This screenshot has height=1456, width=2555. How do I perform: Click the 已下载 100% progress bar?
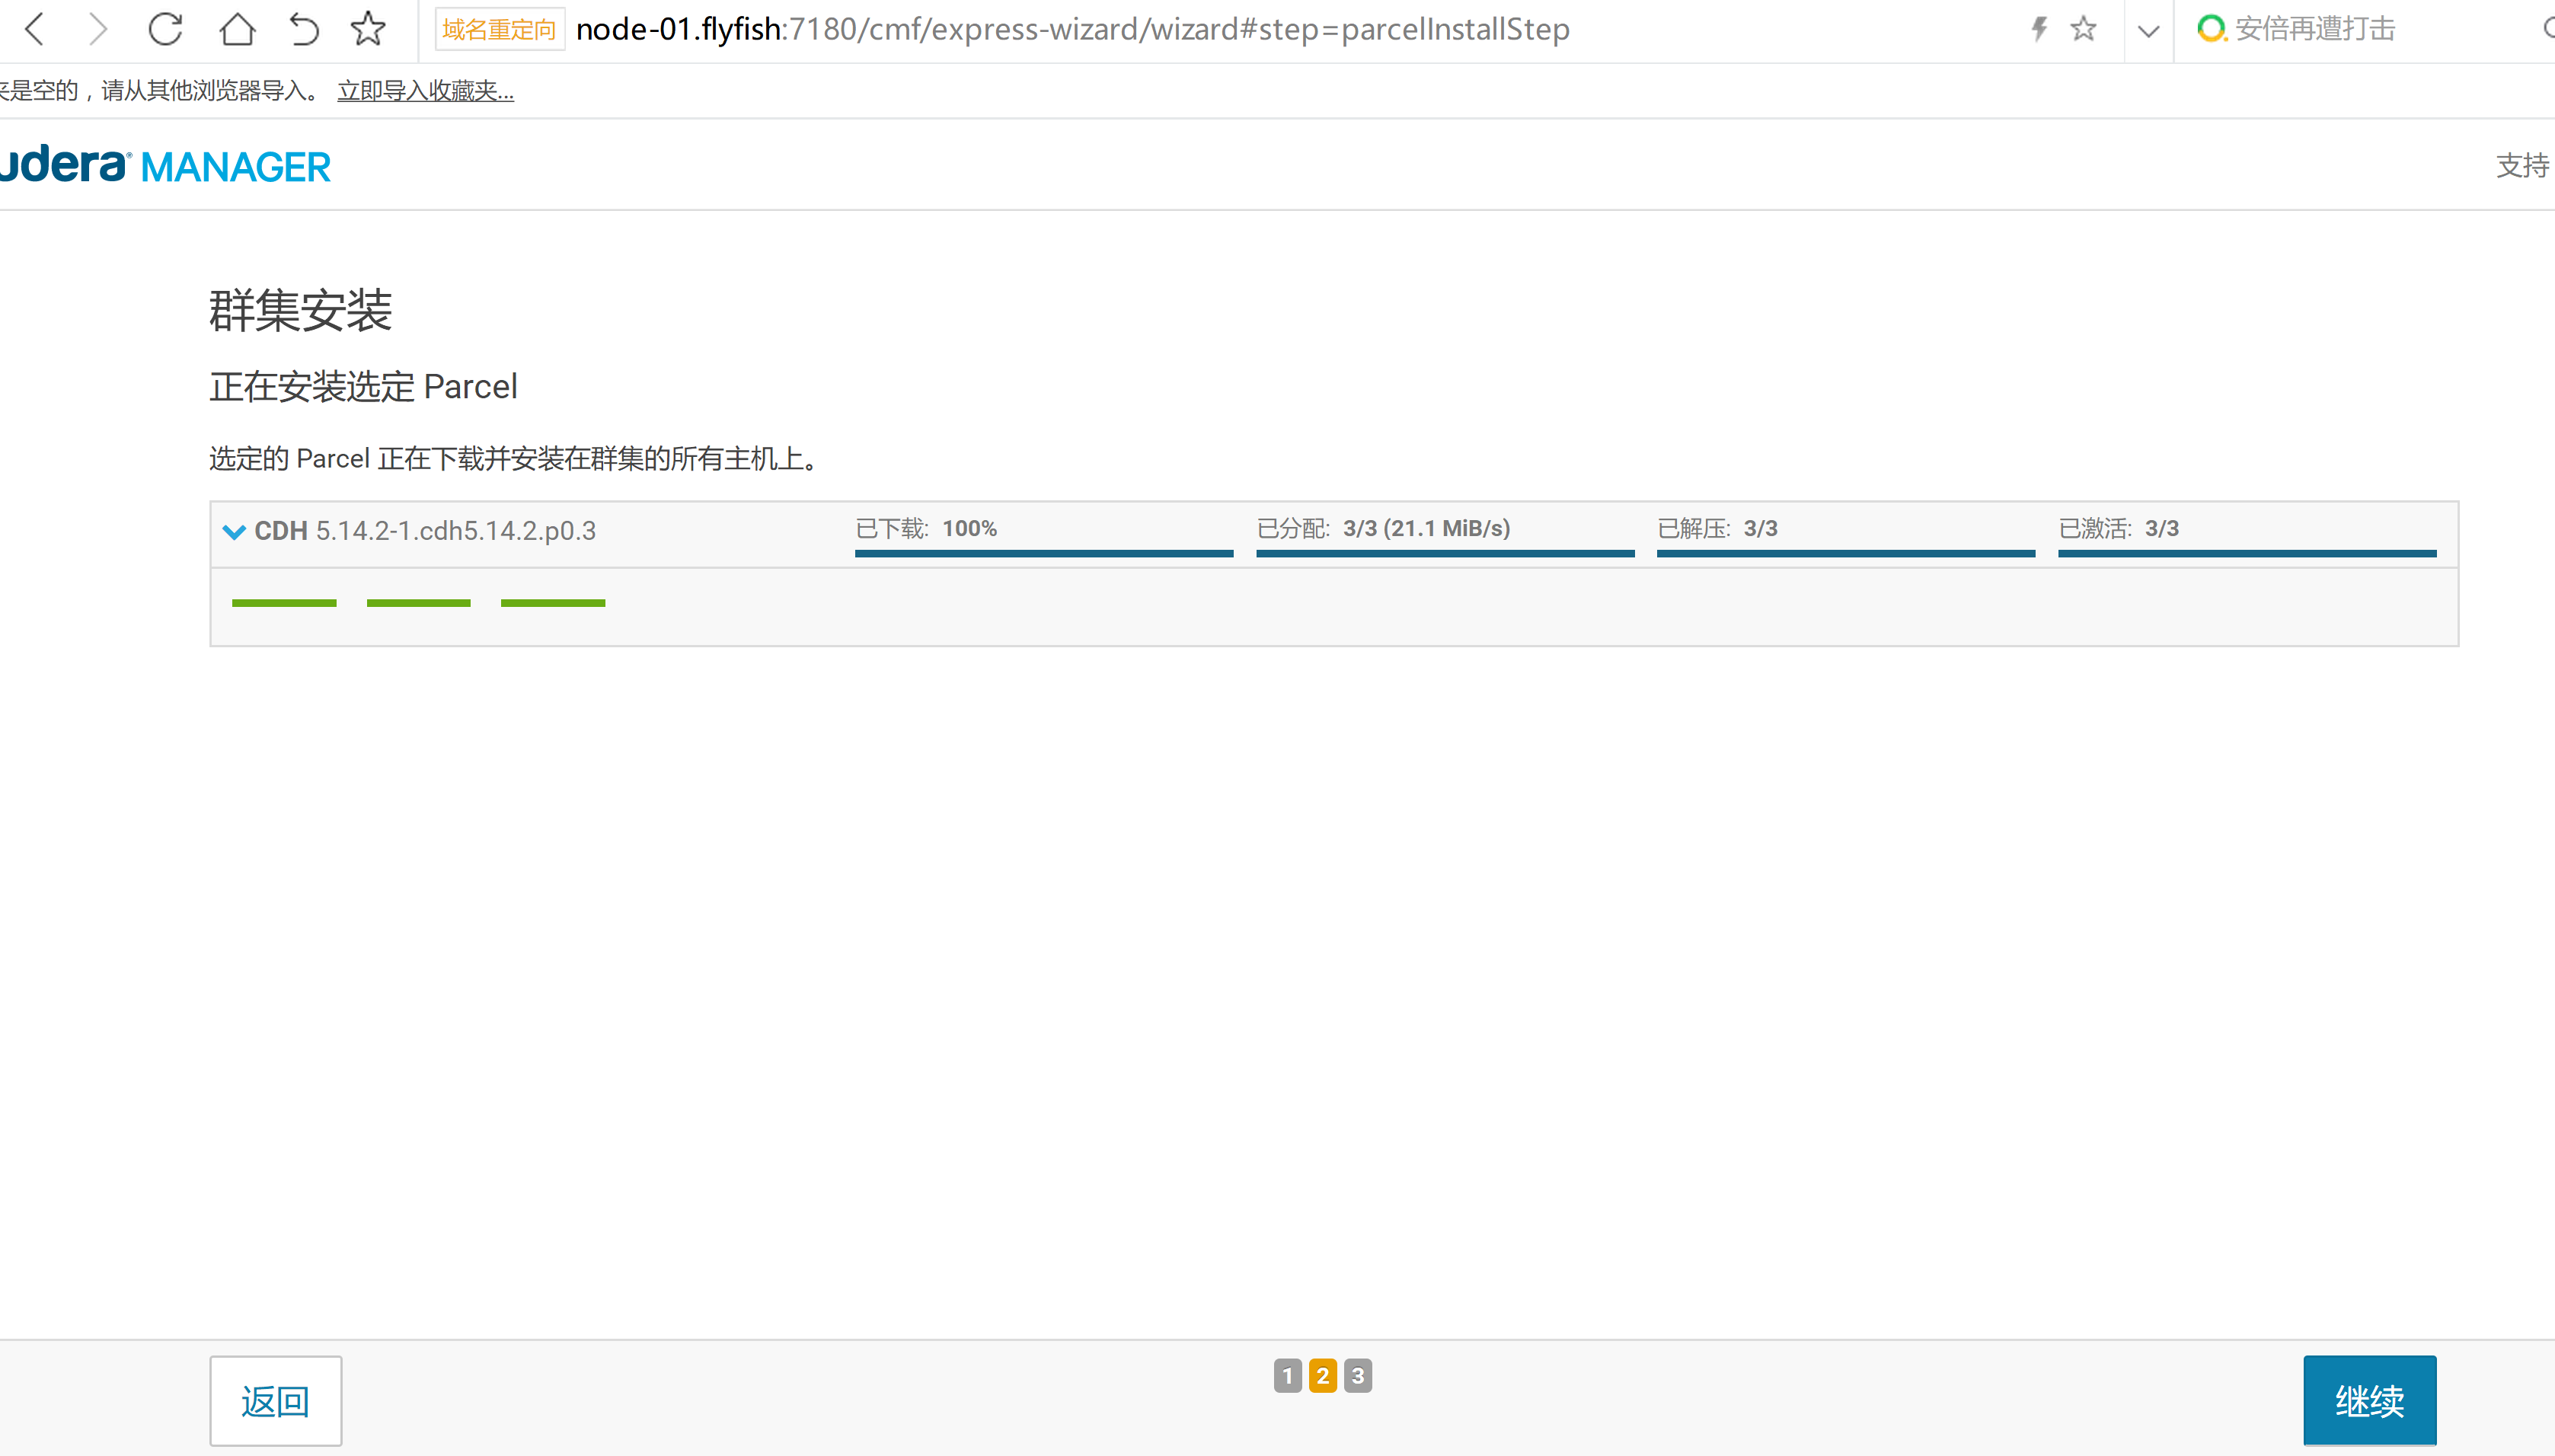point(1043,552)
